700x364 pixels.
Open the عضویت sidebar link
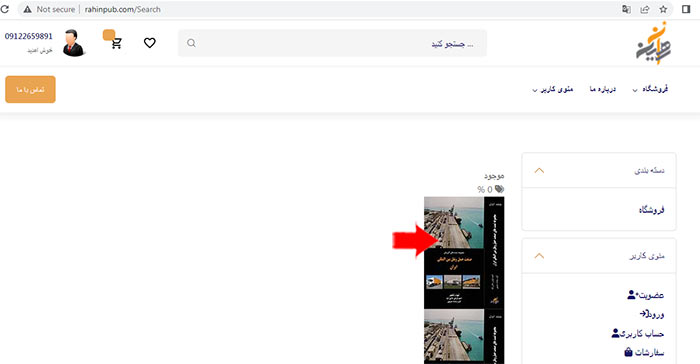point(646,295)
